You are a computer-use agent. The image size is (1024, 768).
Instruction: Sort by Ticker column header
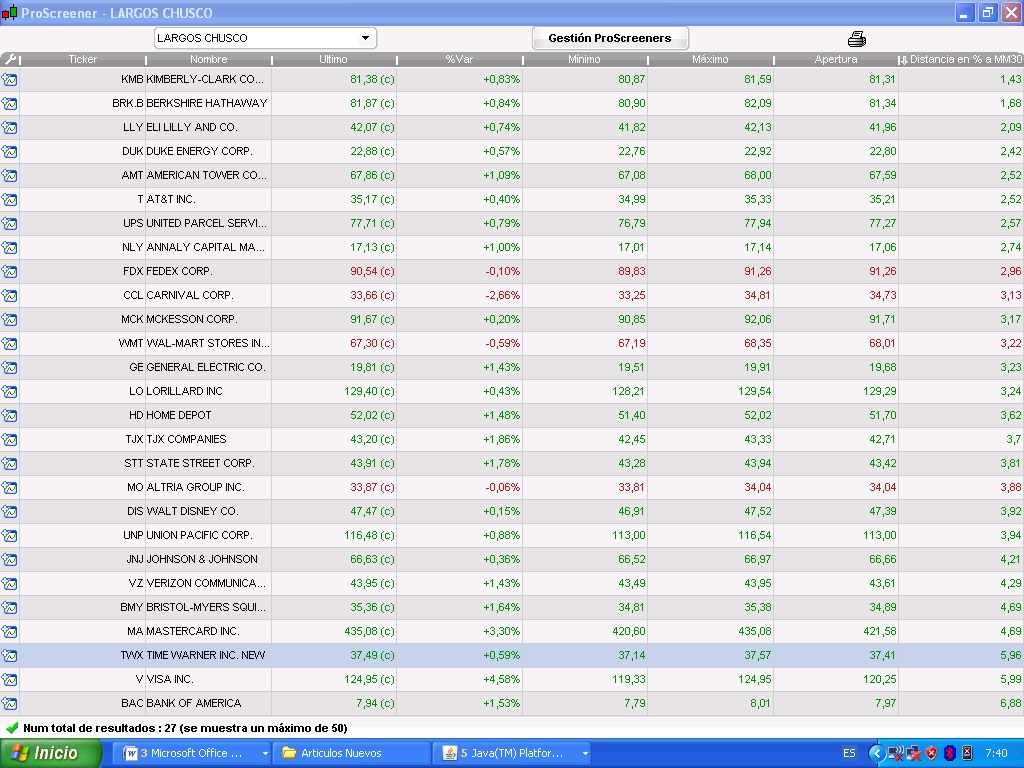click(82, 59)
